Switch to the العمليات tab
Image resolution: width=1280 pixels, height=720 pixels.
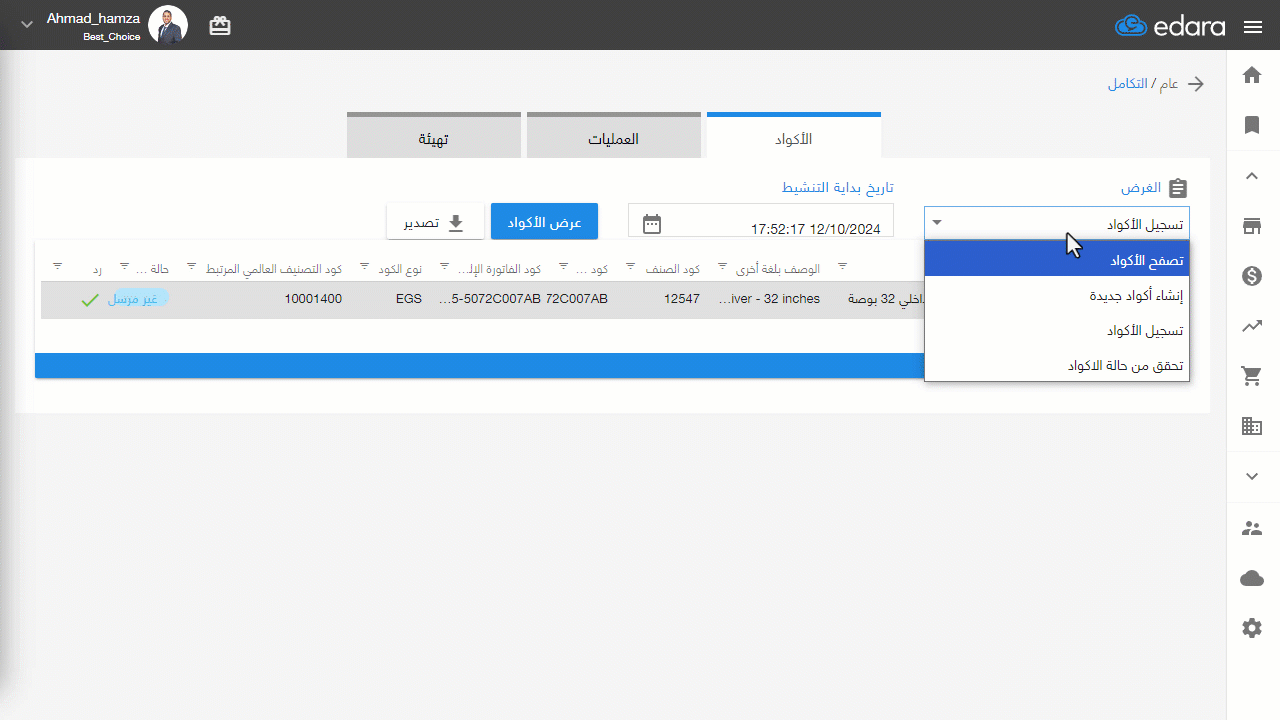[x=614, y=136]
